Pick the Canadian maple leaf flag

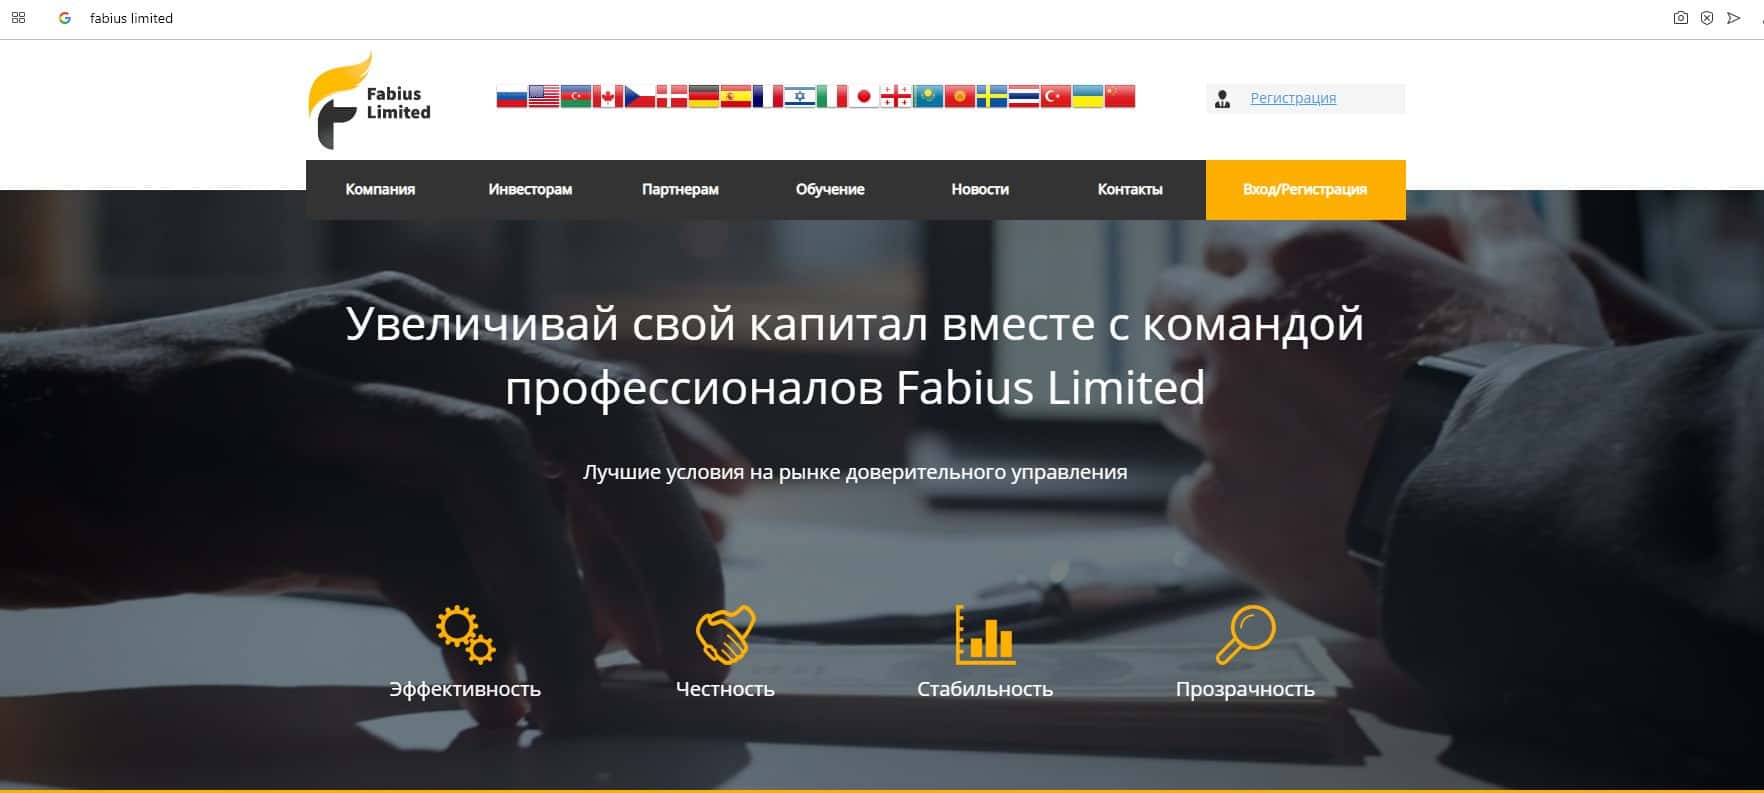tap(608, 96)
